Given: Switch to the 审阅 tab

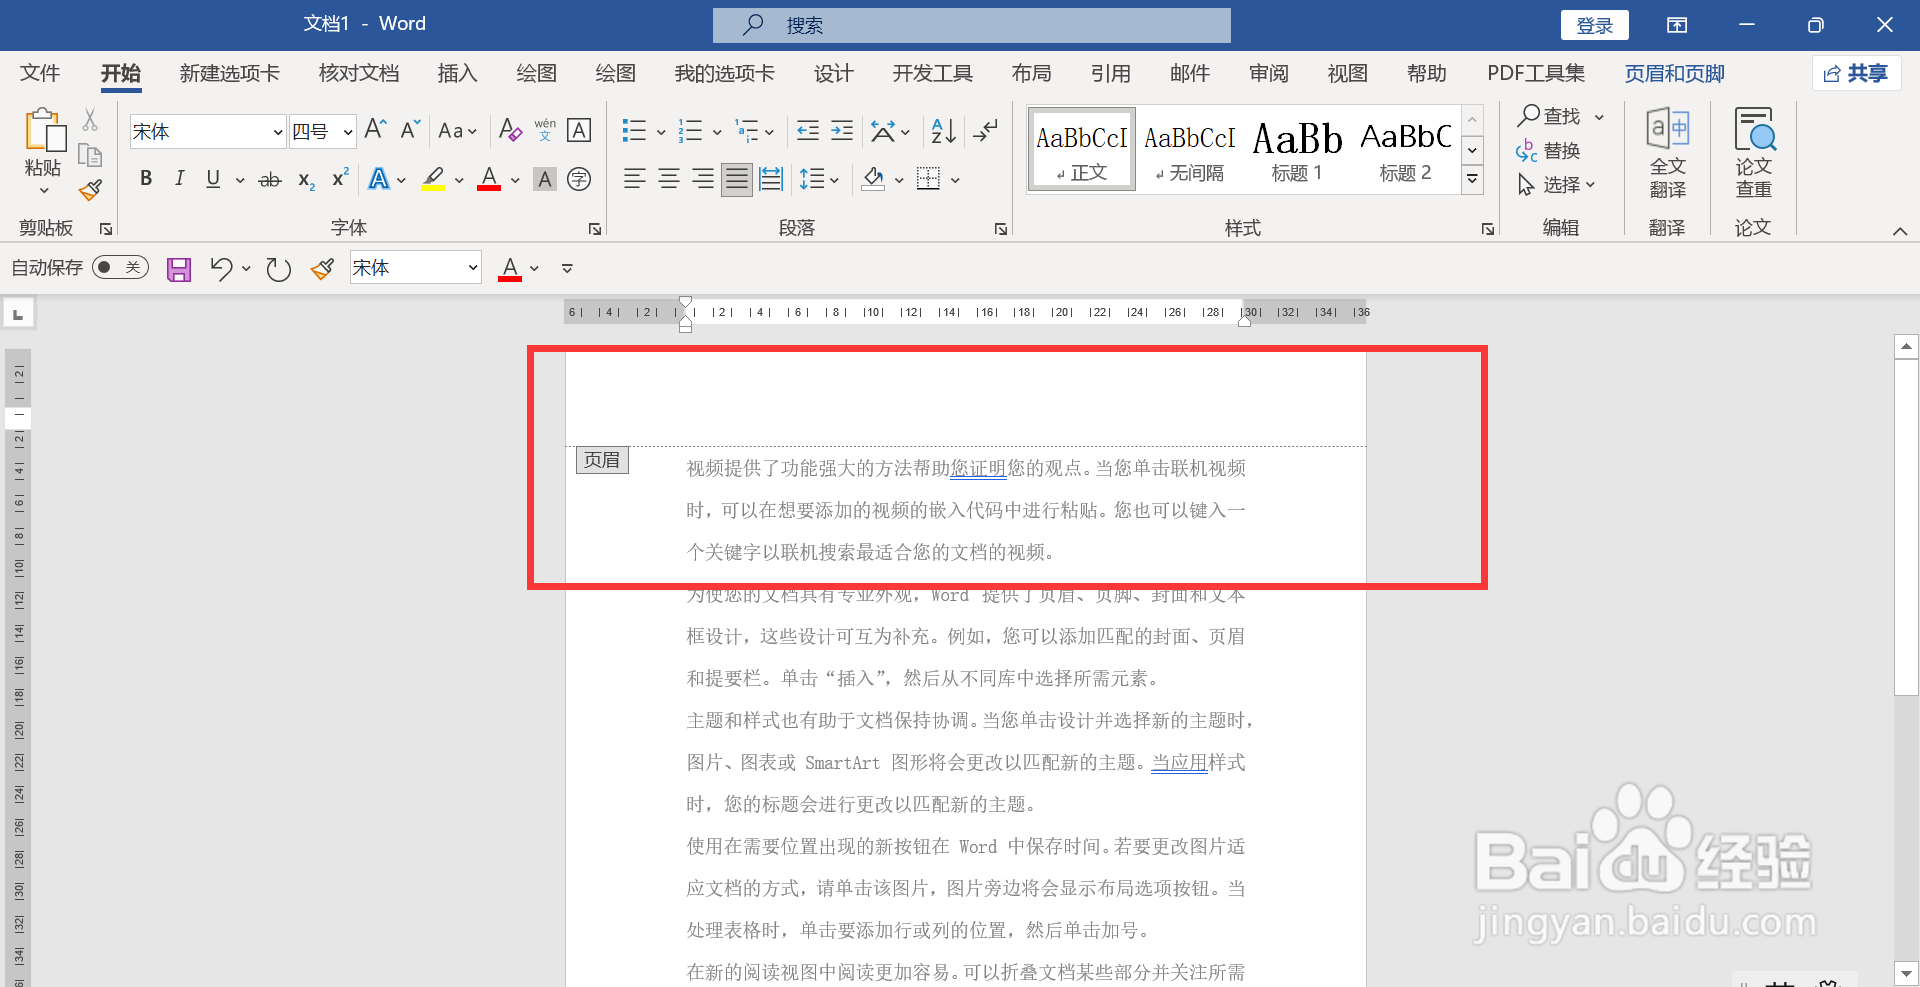Looking at the screenshot, I should [x=1269, y=74].
